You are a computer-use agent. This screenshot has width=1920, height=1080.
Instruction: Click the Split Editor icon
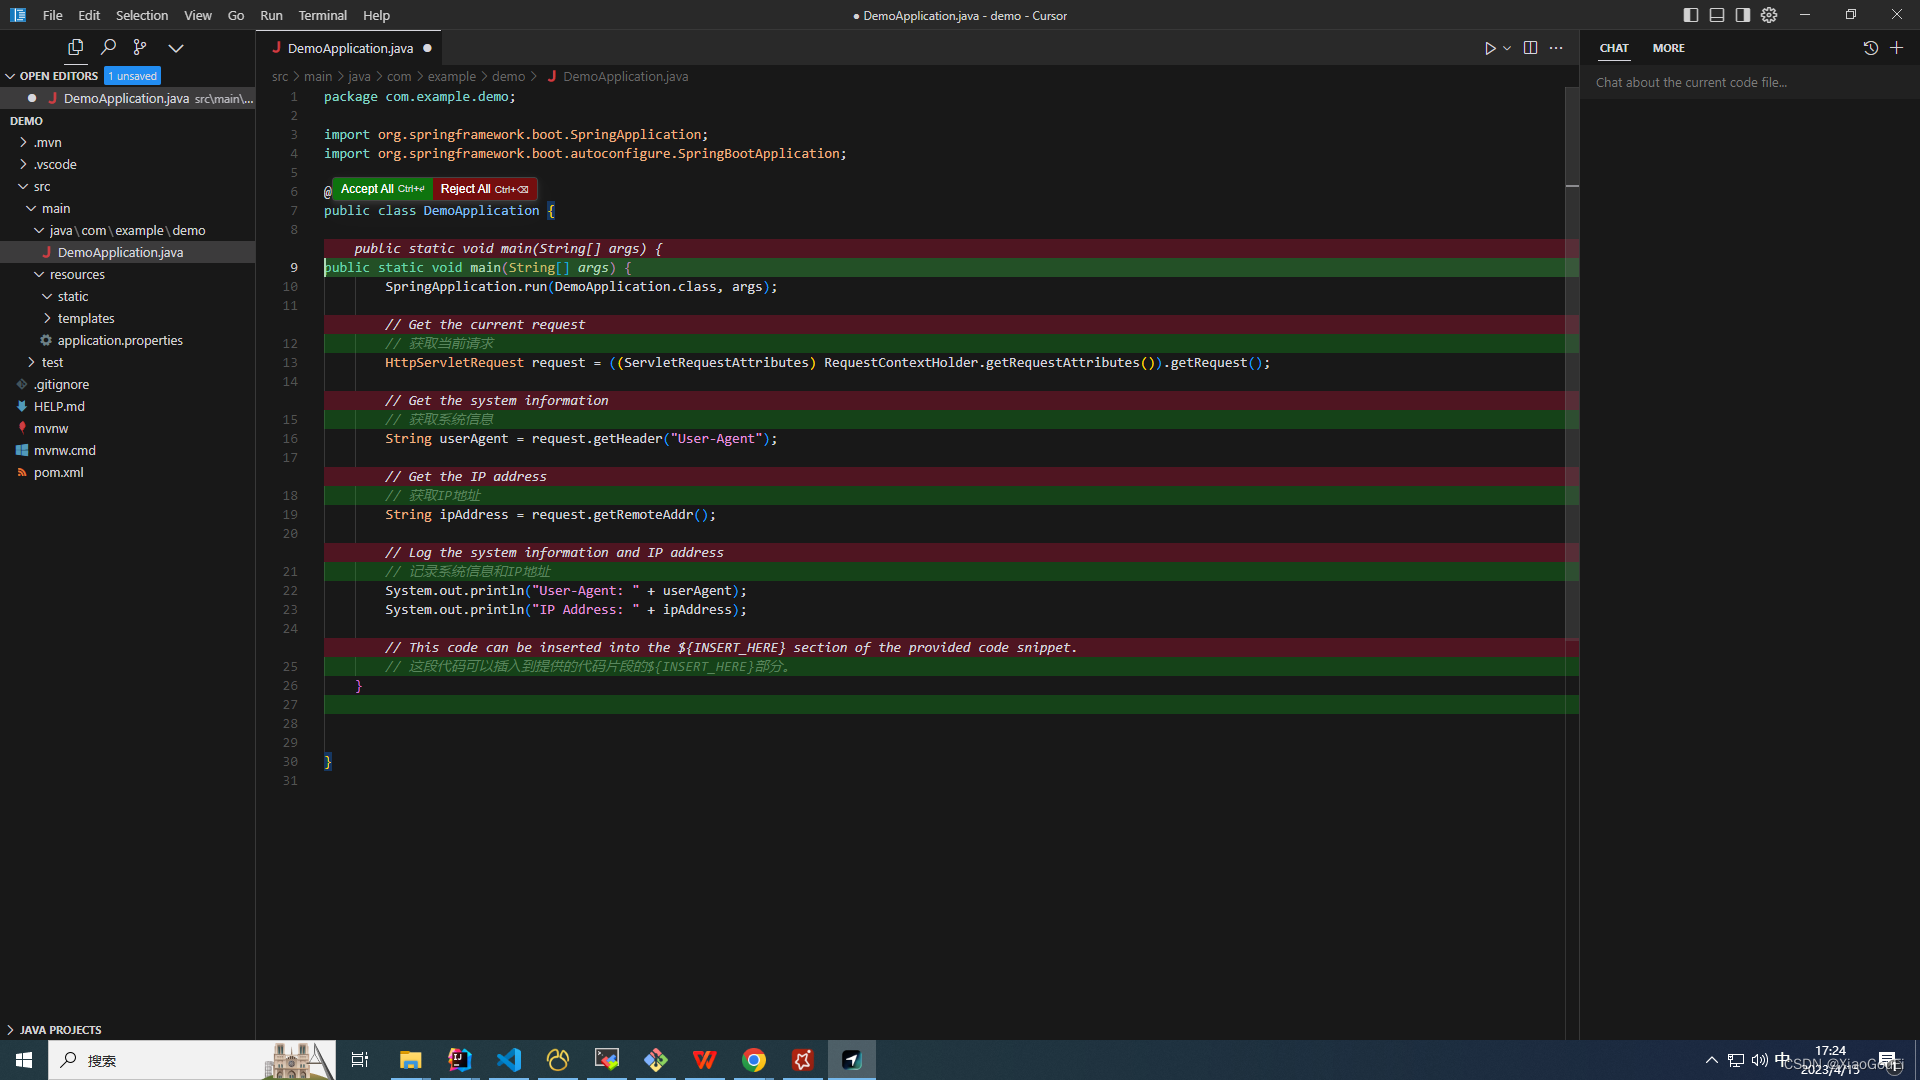coord(1530,48)
